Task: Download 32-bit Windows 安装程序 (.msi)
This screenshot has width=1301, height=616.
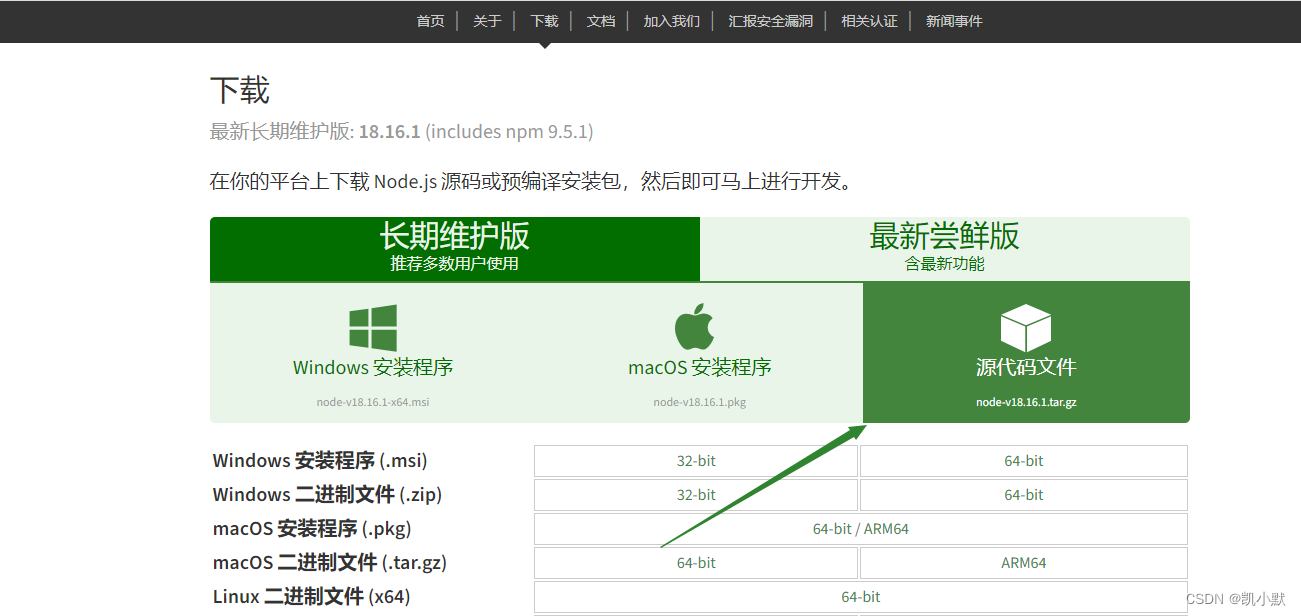Action: point(696,461)
